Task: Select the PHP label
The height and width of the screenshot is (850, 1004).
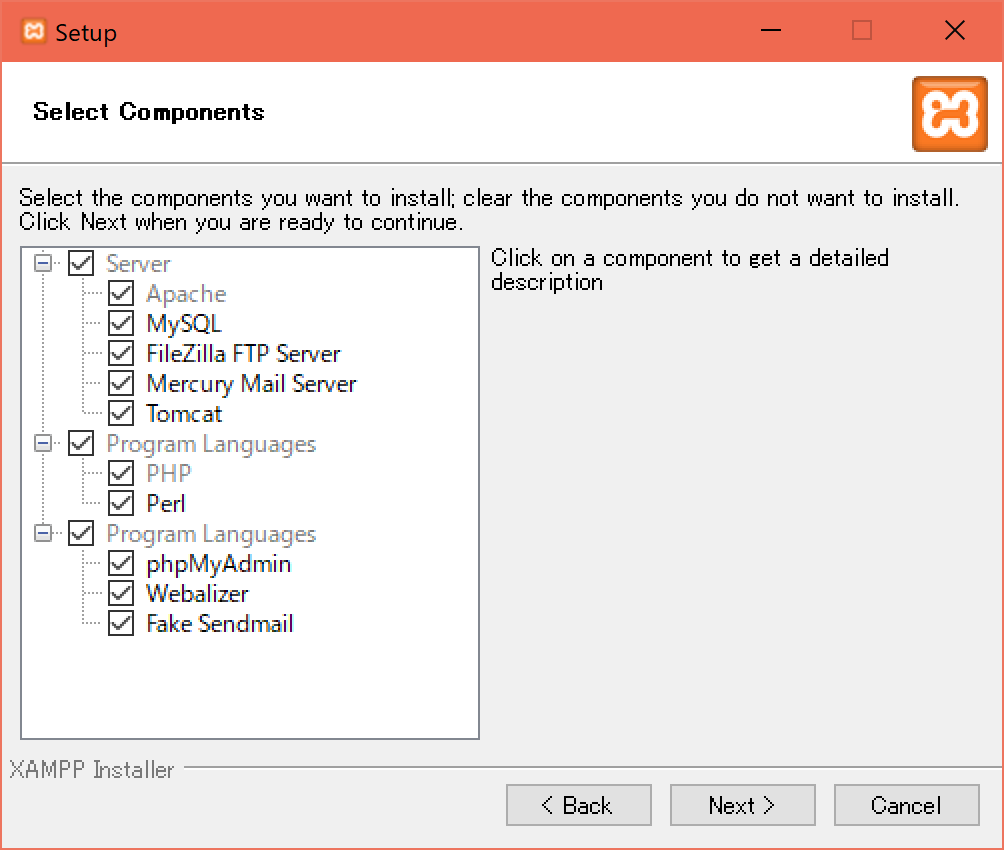Action: click(169, 474)
